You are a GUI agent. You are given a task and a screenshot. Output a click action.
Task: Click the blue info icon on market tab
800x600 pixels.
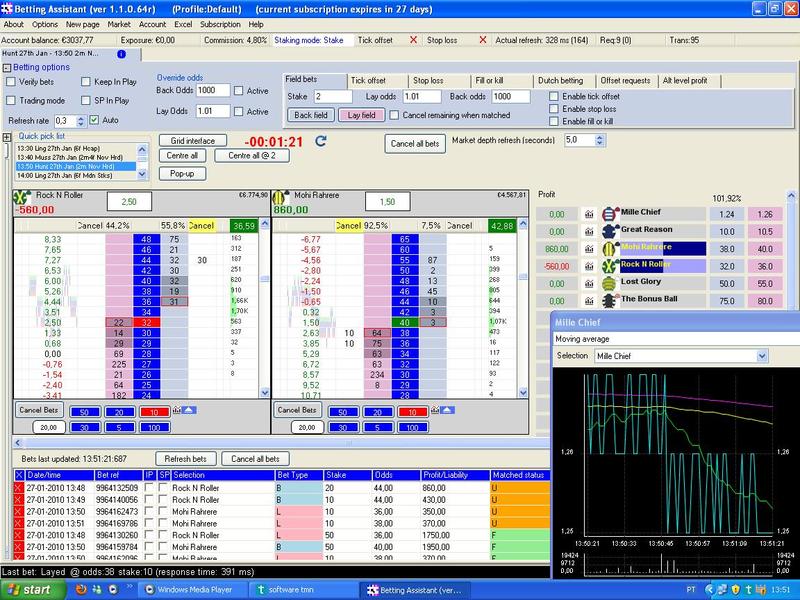[x=121, y=54]
